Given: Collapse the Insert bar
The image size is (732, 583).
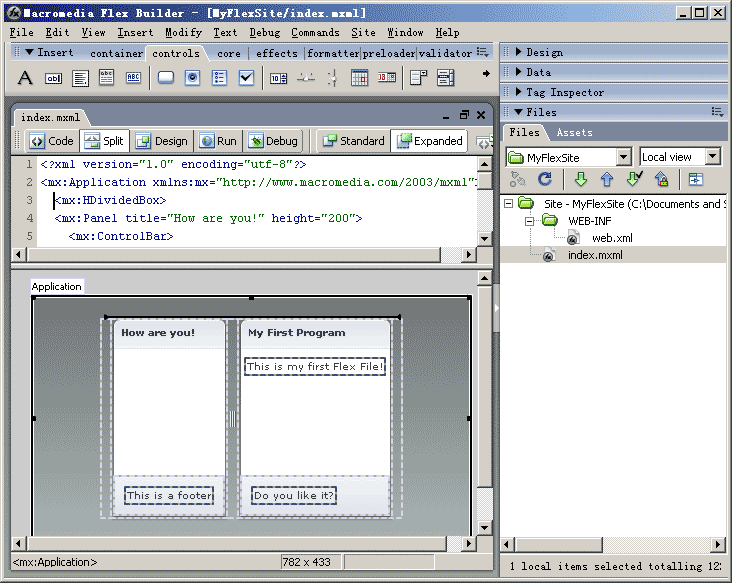Looking at the screenshot, I should (x=29, y=52).
